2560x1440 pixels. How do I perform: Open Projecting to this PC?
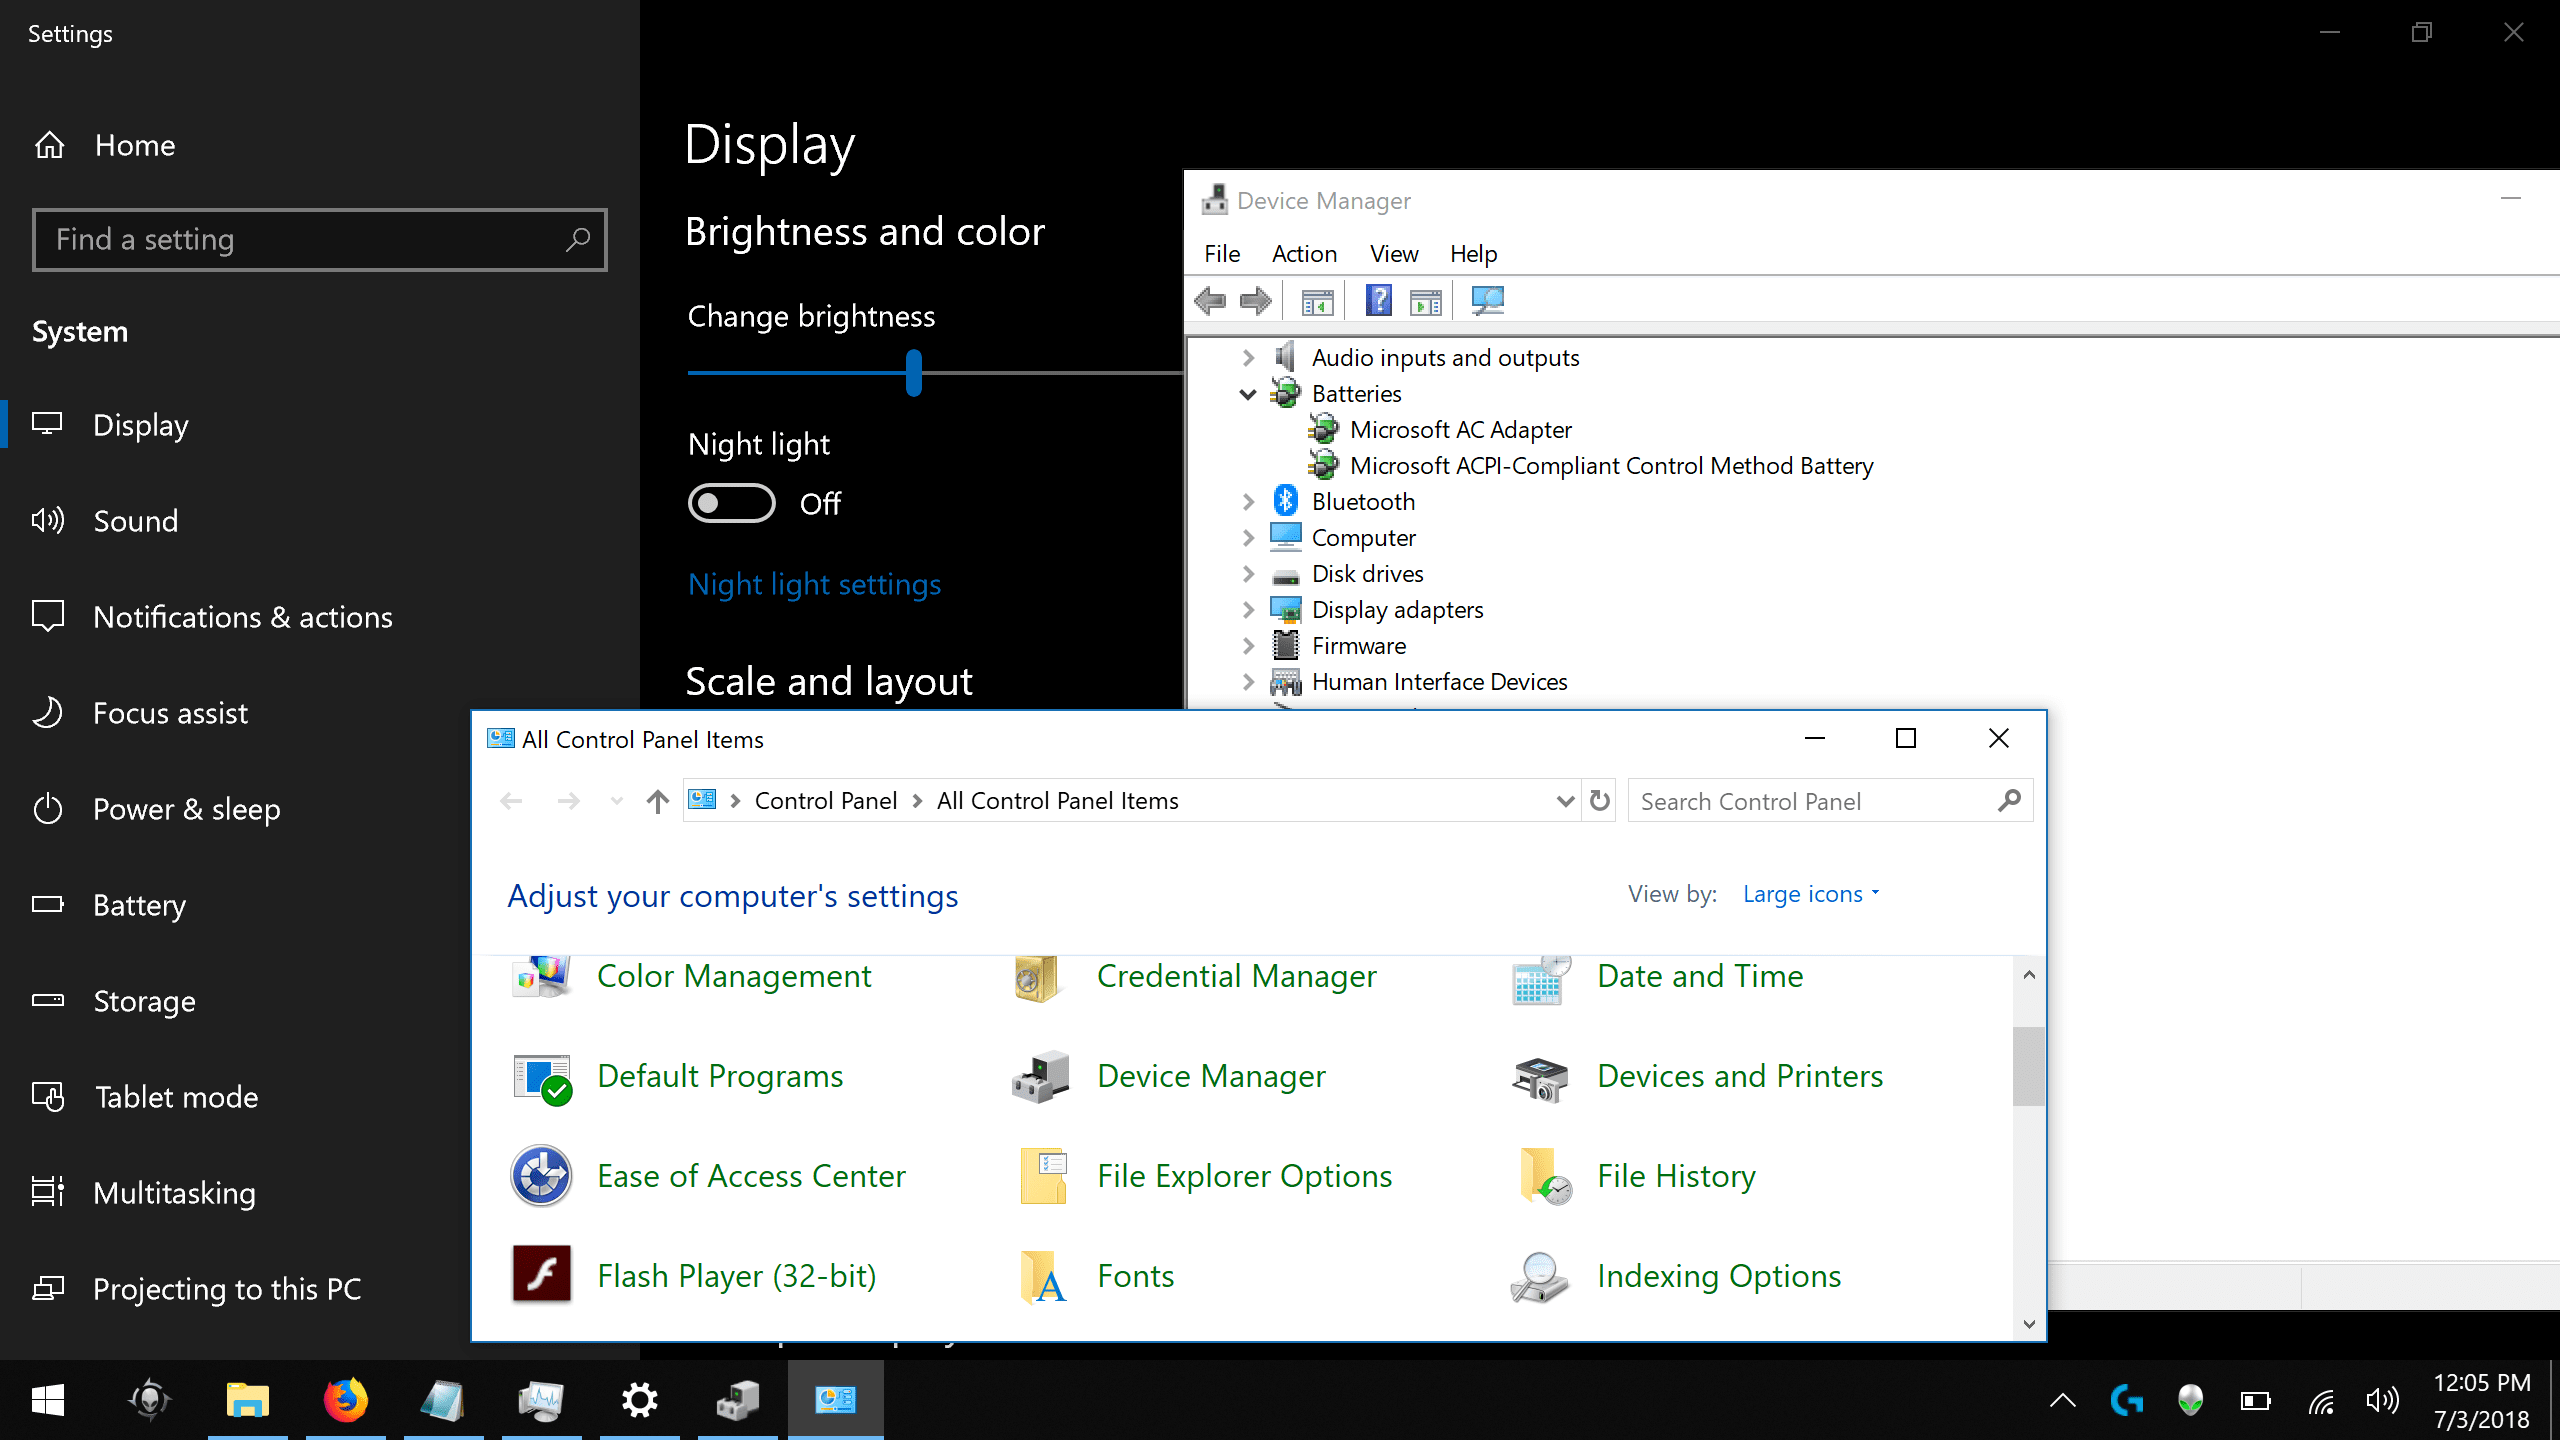pyautogui.click(x=227, y=1289)
